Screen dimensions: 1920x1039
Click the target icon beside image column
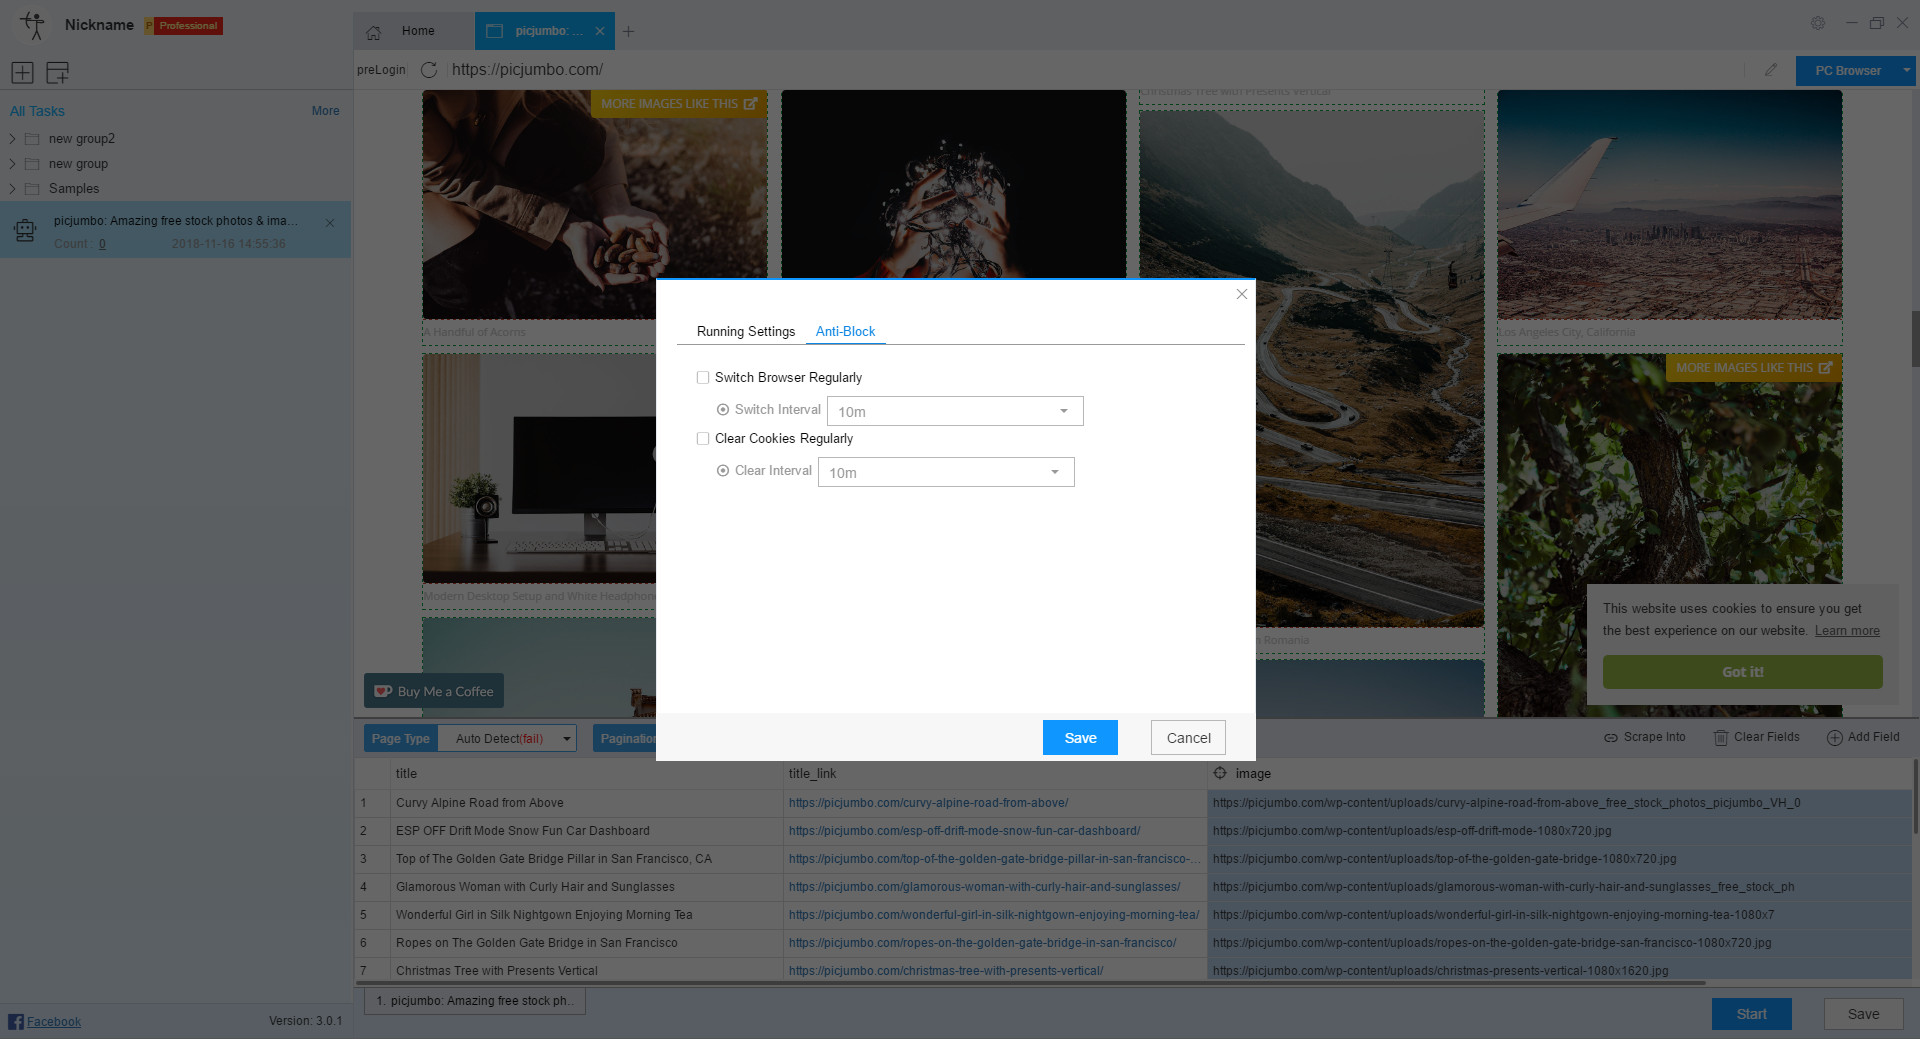tap(1220, 773)
